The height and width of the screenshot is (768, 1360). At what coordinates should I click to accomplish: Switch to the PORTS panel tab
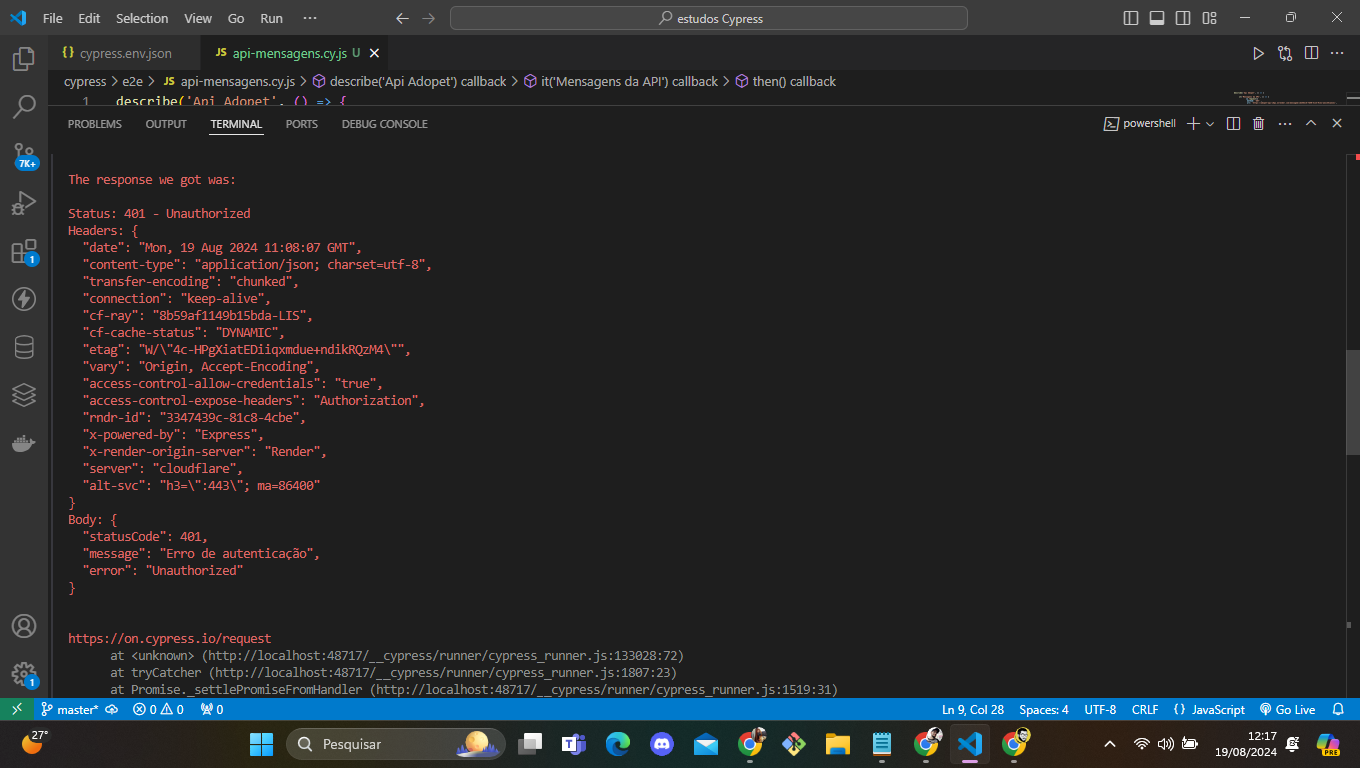(x=301, y=124)
